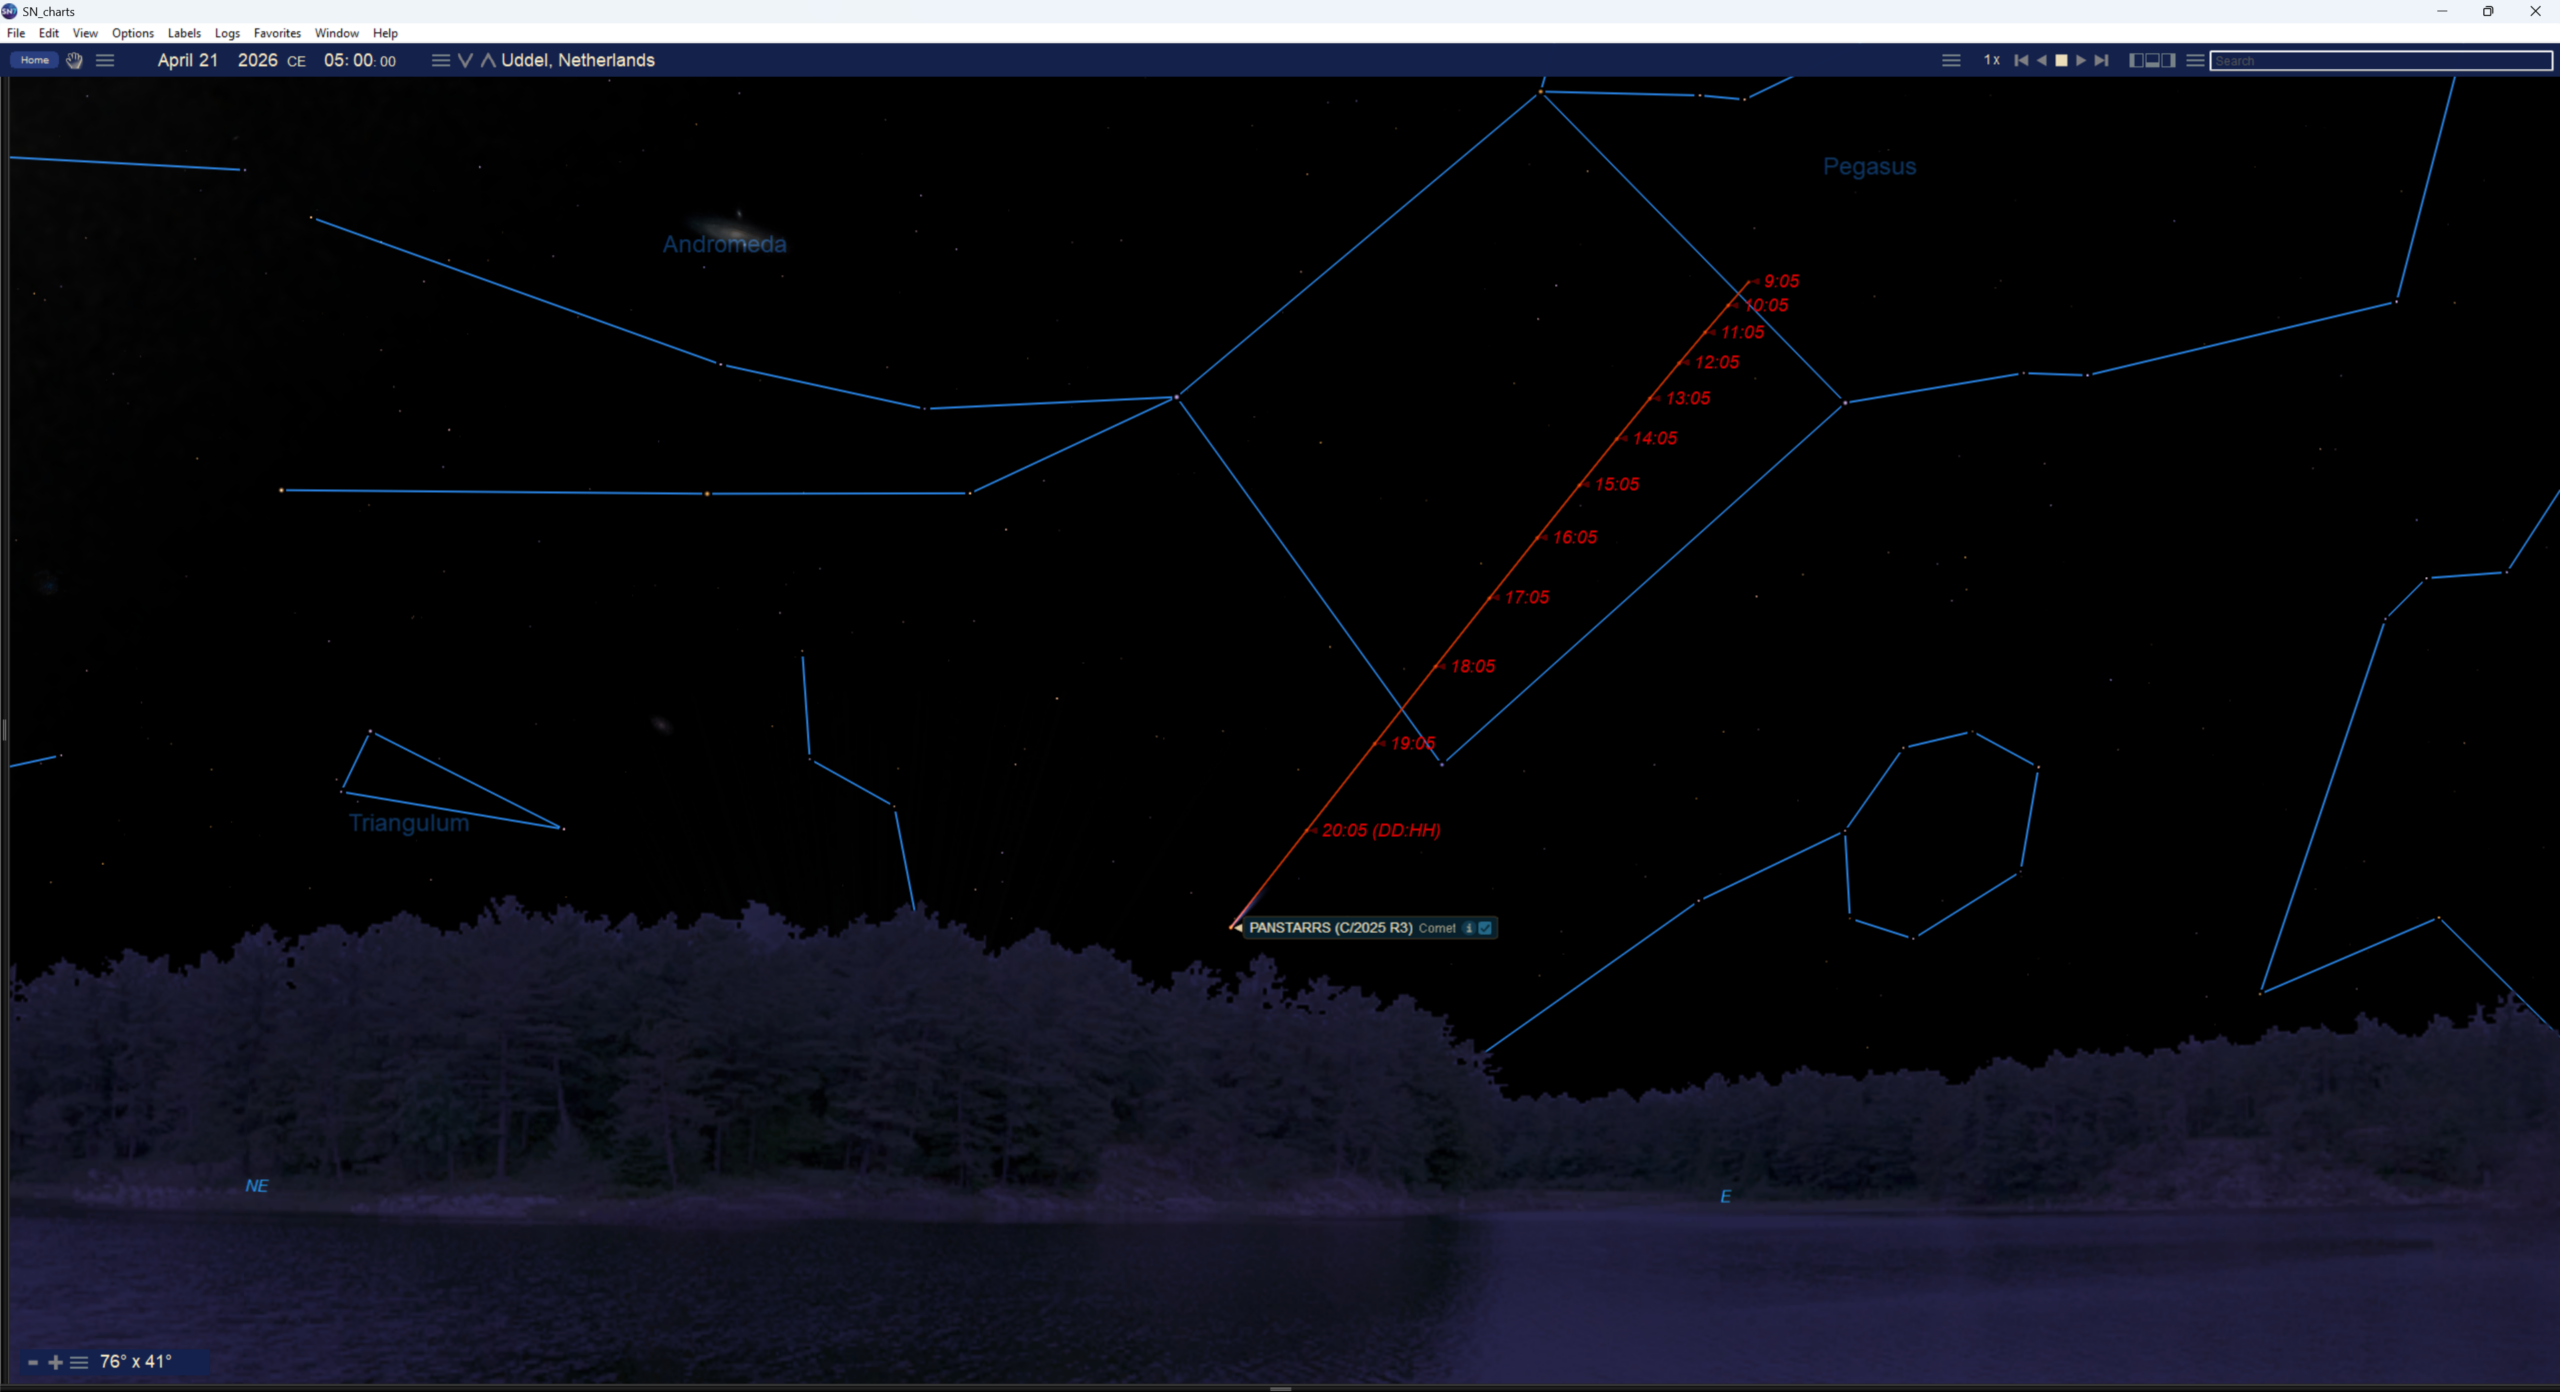Open the Favorites menu
This screenshot has height=1392, width=2560.
coord(277,33)
